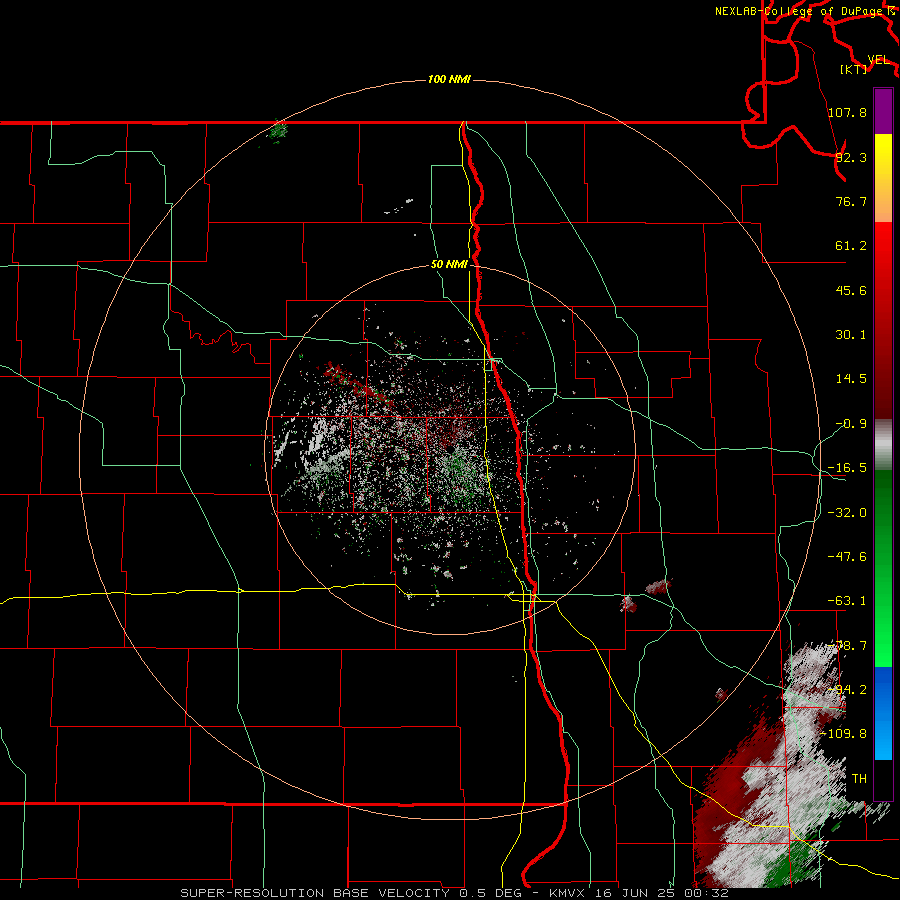The width and height of the screenshot is (900, 900).
Task: Click the small green echo on the northwest 100 NMI ring
Action: (278, 131)
